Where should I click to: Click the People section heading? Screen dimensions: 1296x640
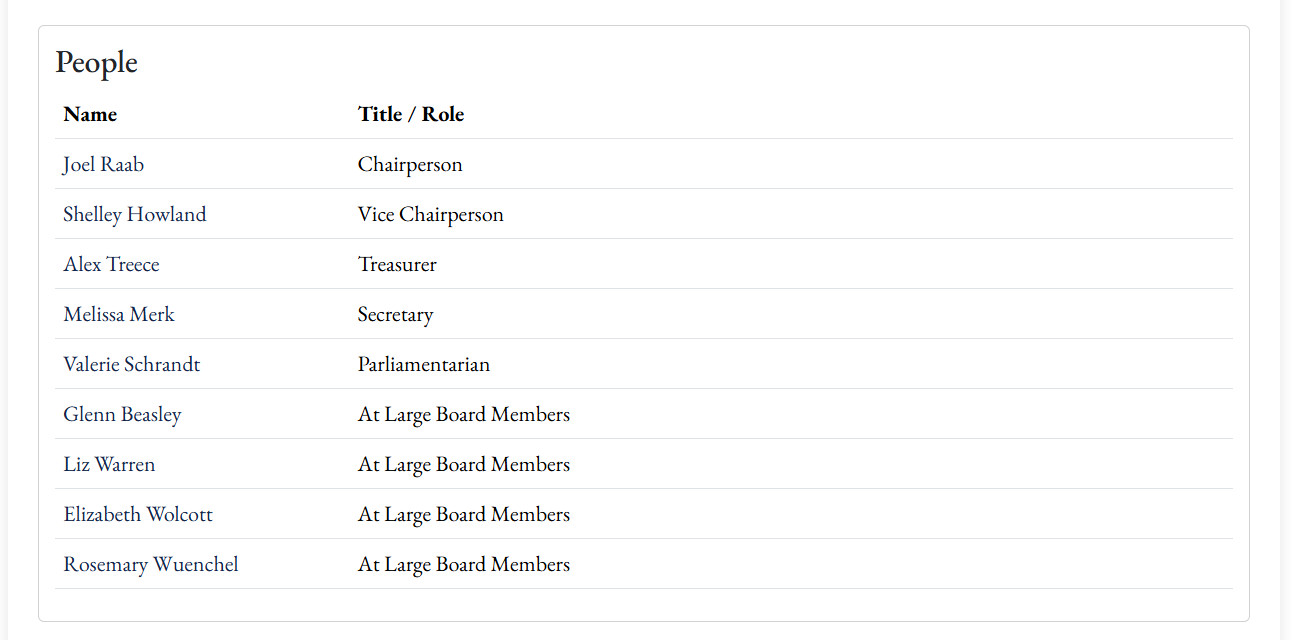click(96, 62)
